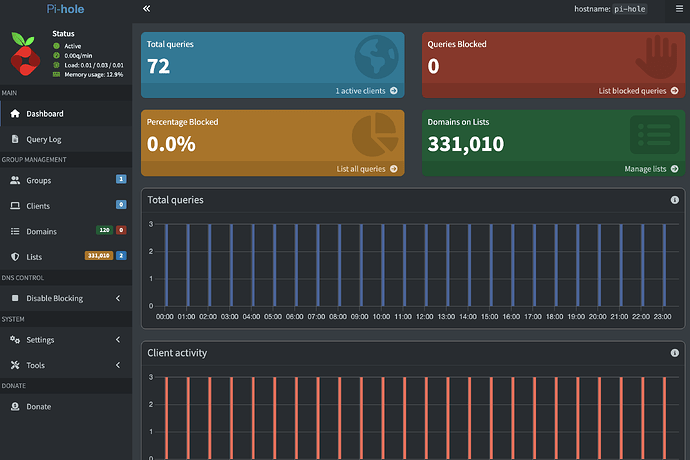Click the Tools wrench icon
The width and height of the screenshot is (690, 460).
point(15,365)
